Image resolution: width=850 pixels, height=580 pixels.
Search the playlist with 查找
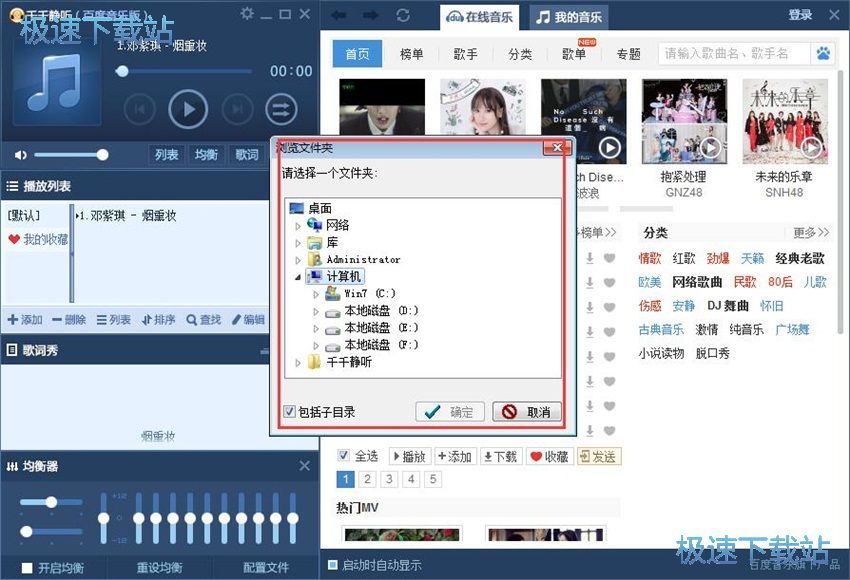[203, 320]
